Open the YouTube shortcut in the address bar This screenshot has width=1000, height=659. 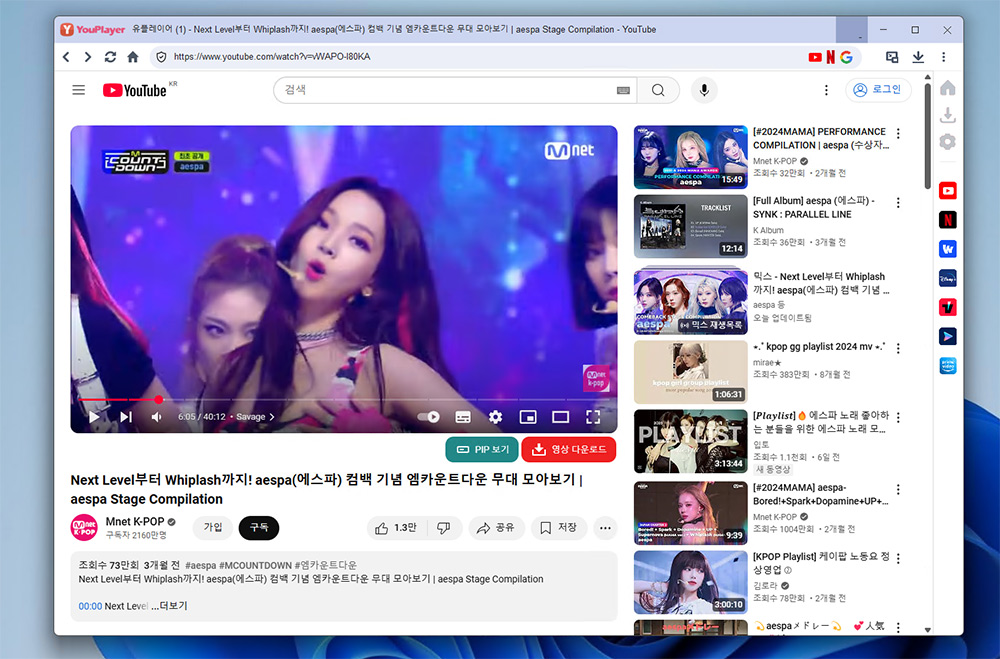(814, 57)
